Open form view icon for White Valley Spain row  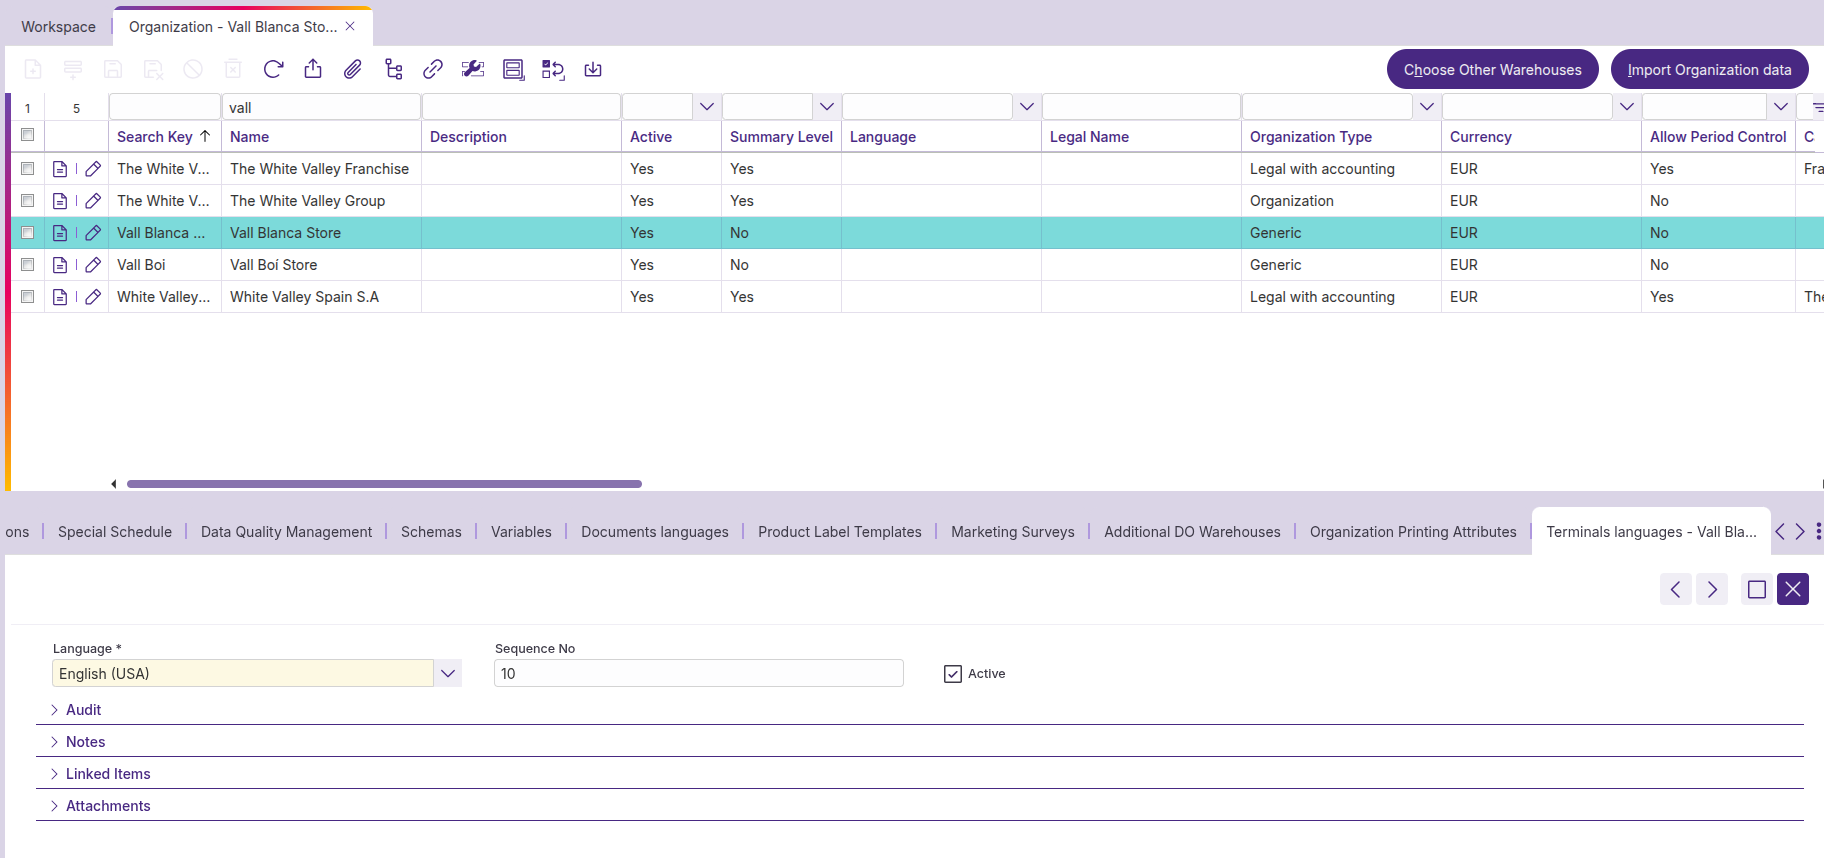pyautogui.click(x=60, y=297)
